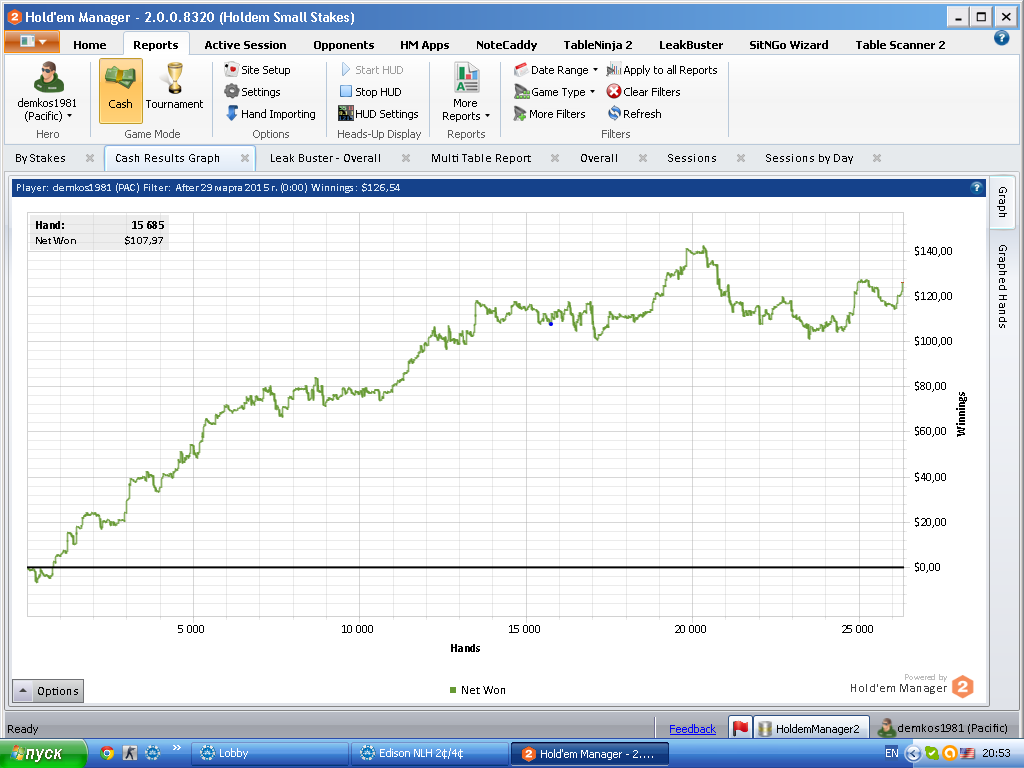Close the Sessions by Day tab
1024x768 pixels.
point(877,158)
